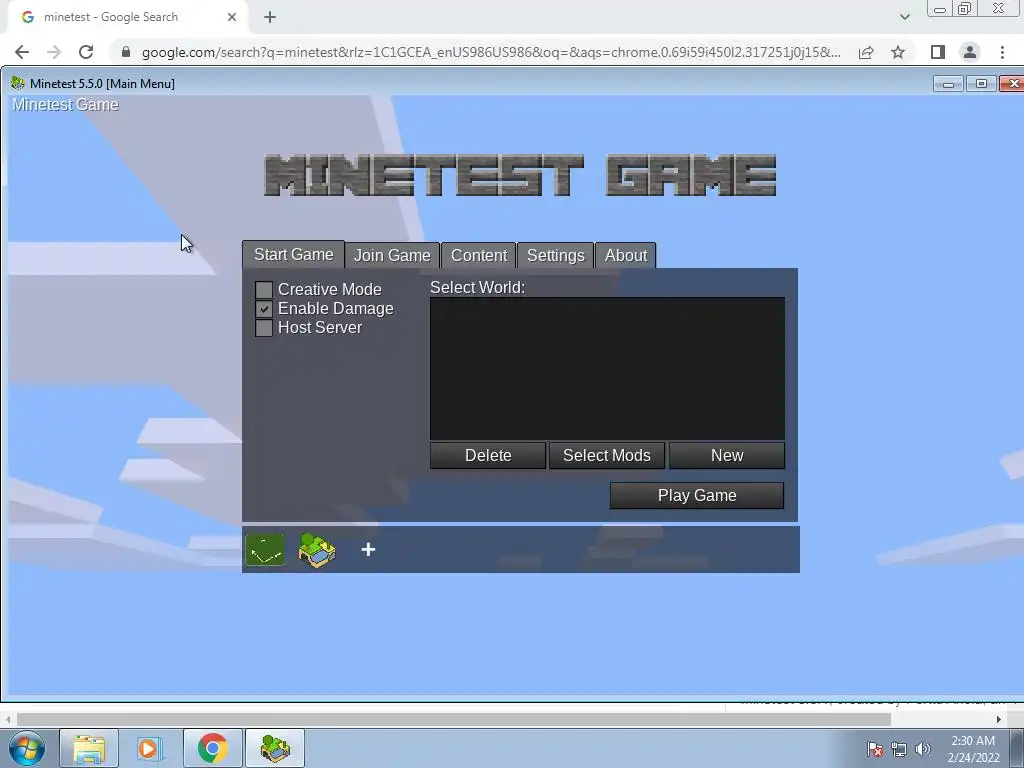
Task: Open a new Chrome tab
Action: pos(270,18)
